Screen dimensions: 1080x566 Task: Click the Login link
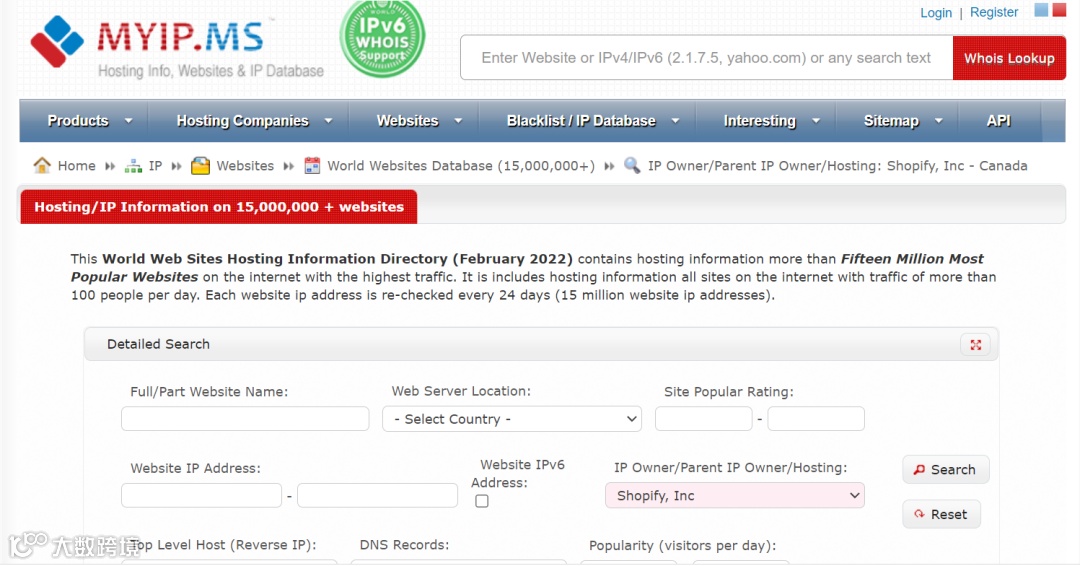(936, 12)
